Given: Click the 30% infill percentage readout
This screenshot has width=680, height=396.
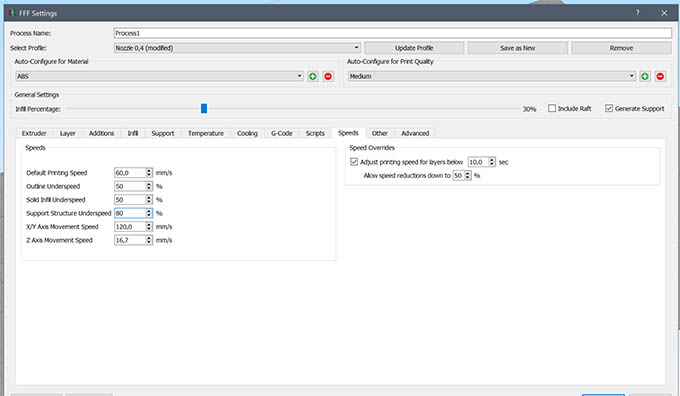Looking at the screenshot, I should click(x=530, y=109).
